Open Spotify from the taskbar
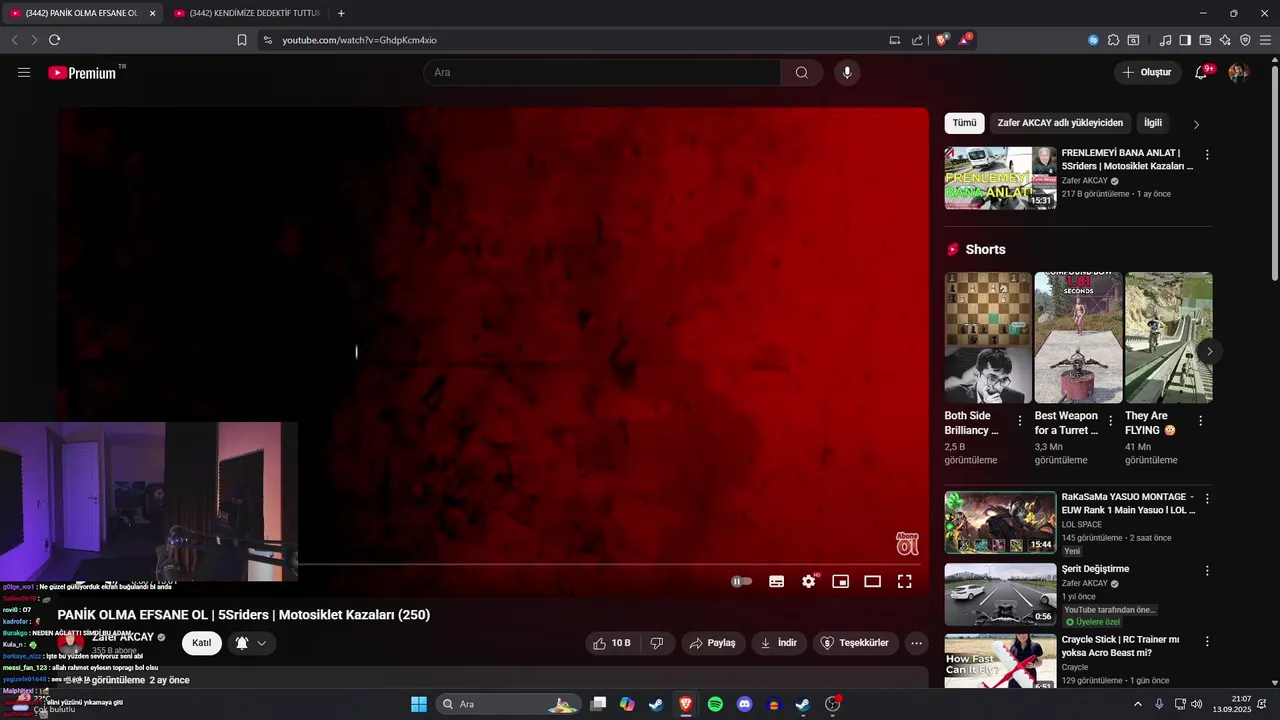 [x=715, y=704]
